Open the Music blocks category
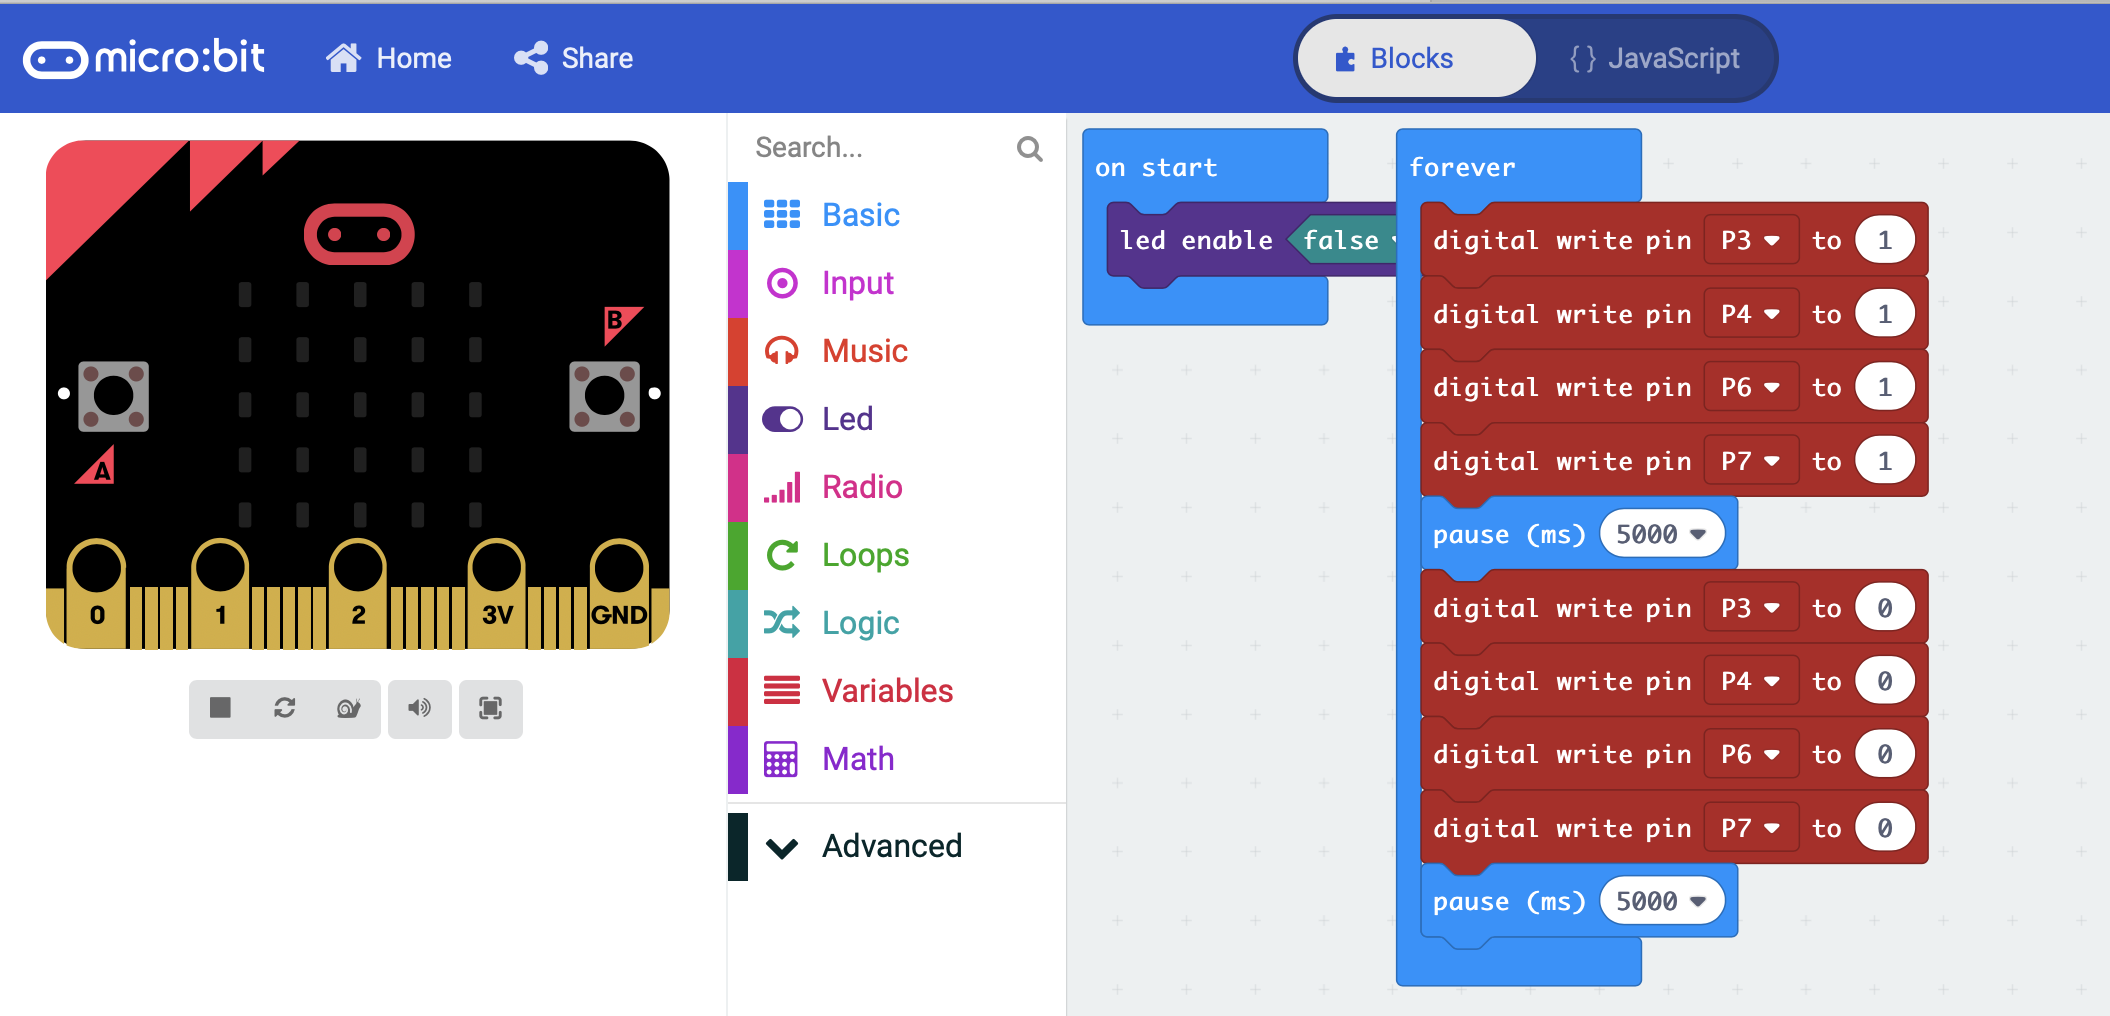Image resolution: width=2110 pixels, height=1016 pixels. [x=864, y=351]
